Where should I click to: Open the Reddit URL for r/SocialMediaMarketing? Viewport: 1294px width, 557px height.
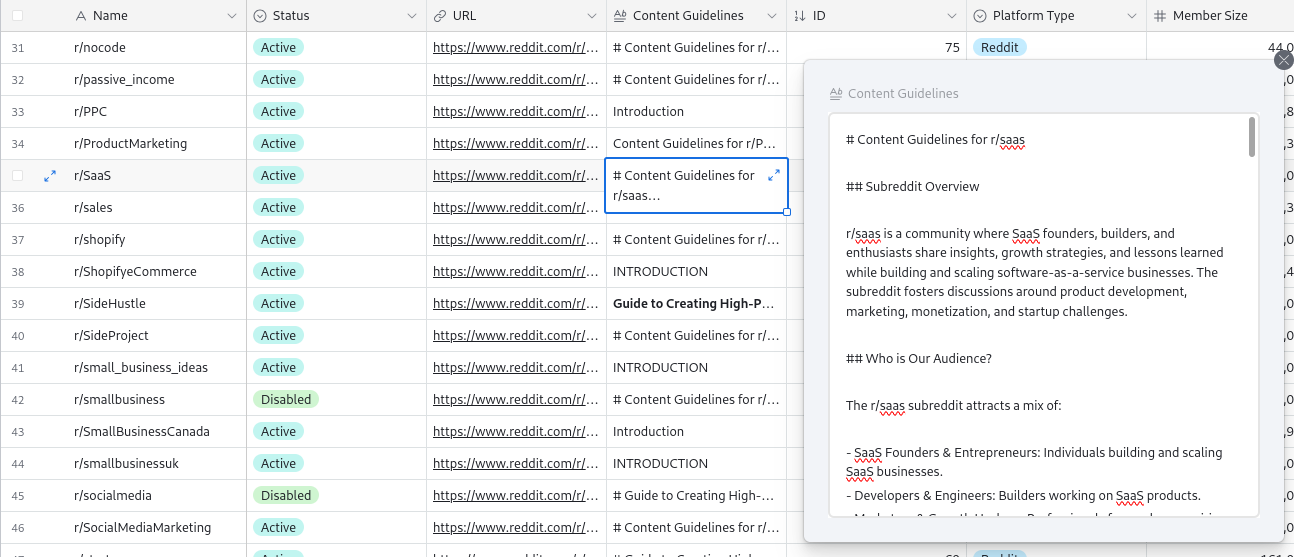click(516, 527)
